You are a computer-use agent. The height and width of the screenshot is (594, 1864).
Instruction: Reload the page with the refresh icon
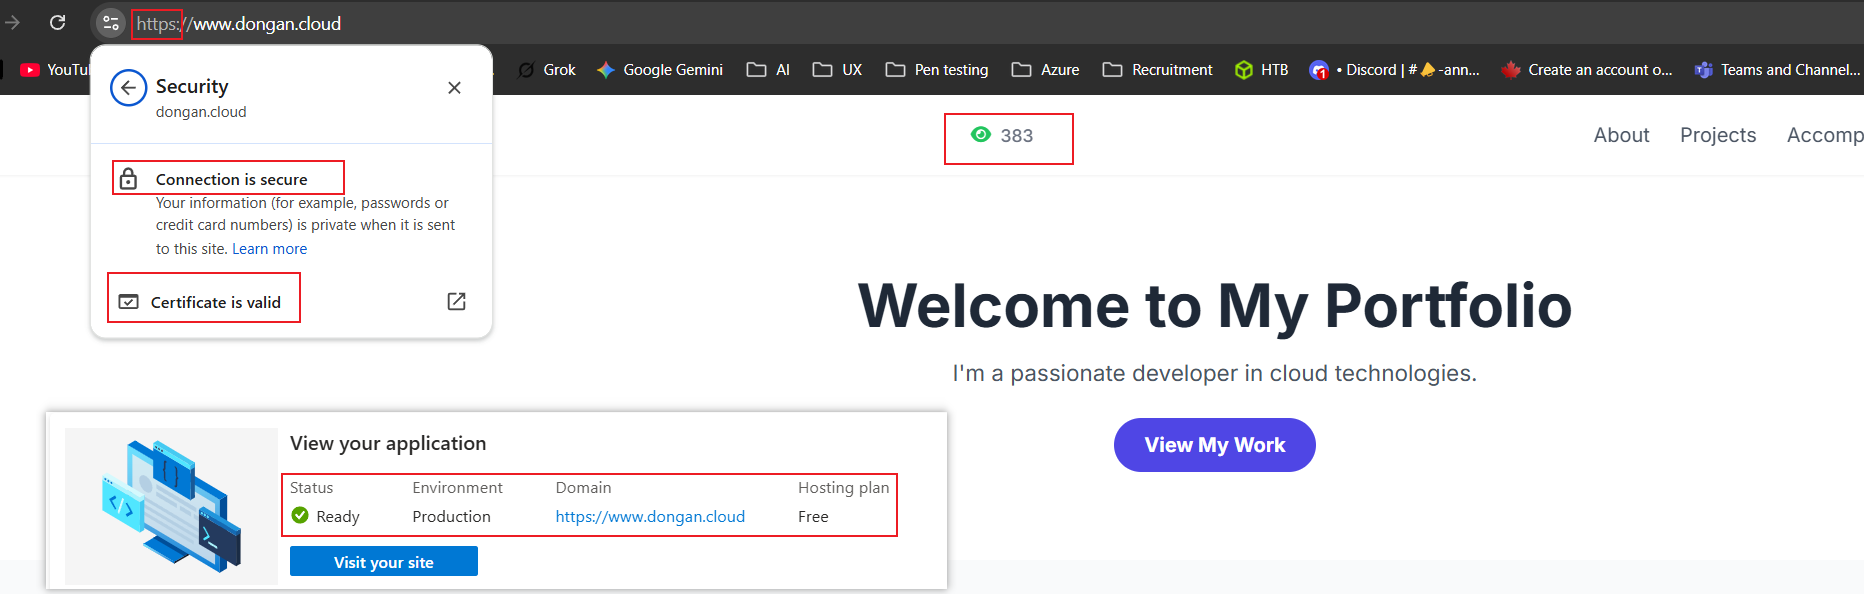coord(58,22)
